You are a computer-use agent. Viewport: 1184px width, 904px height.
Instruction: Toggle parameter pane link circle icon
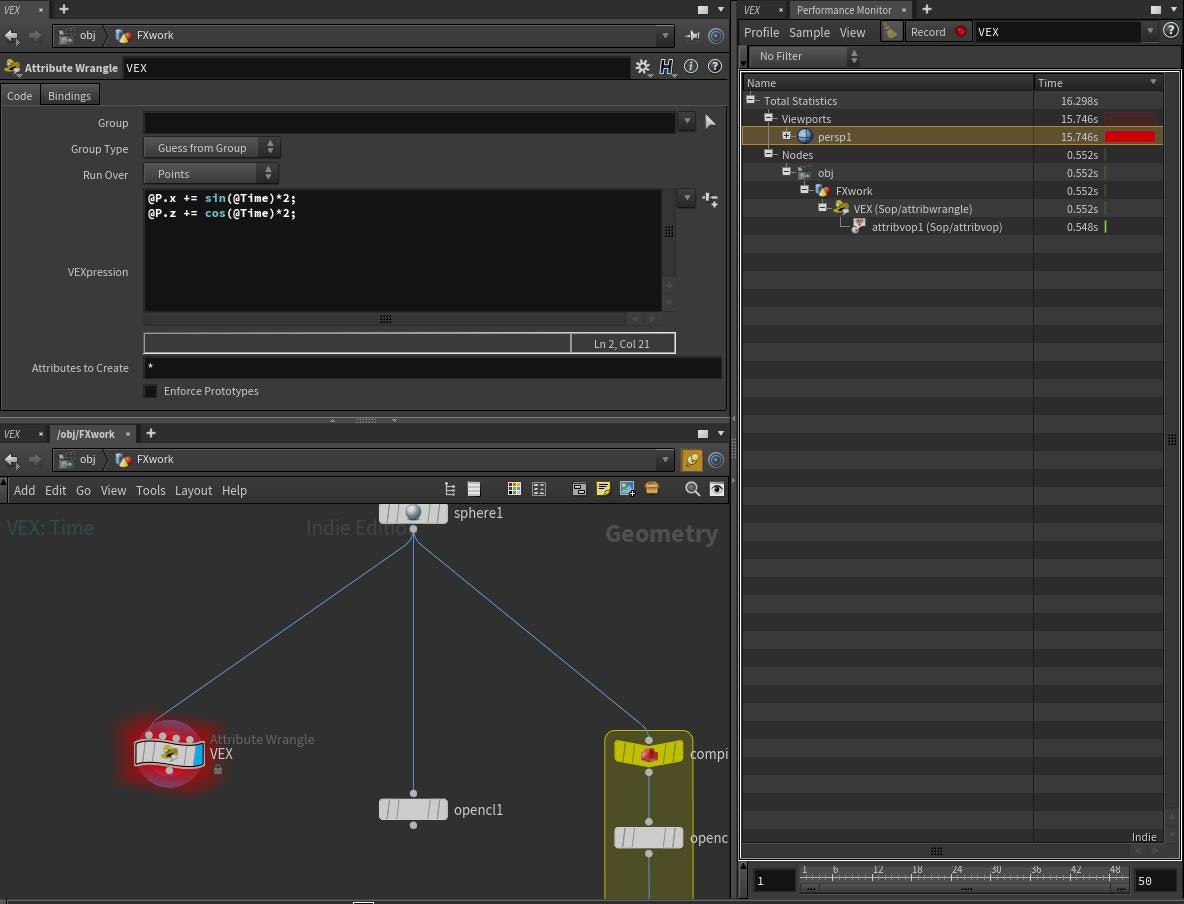tap(716, 35)
